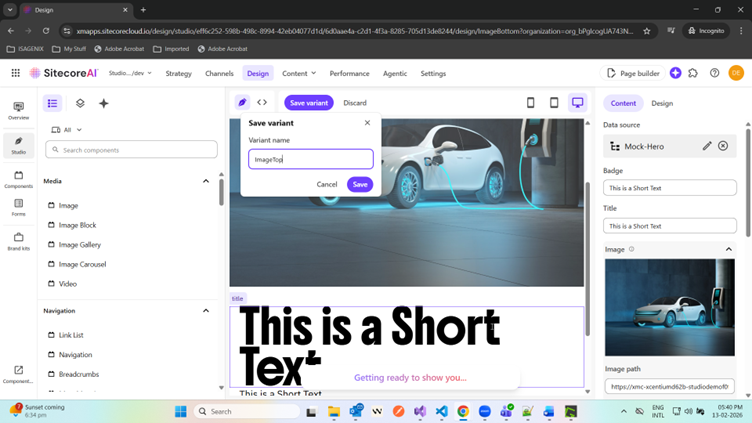Bookmark this page with star icon
Screen dimensions: 752x423
point(646,31)
